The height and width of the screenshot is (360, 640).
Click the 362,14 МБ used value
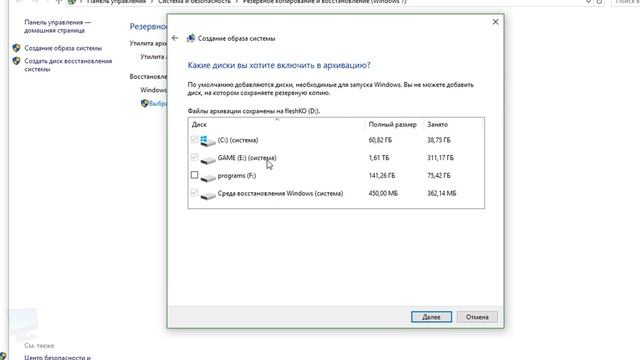442,193
